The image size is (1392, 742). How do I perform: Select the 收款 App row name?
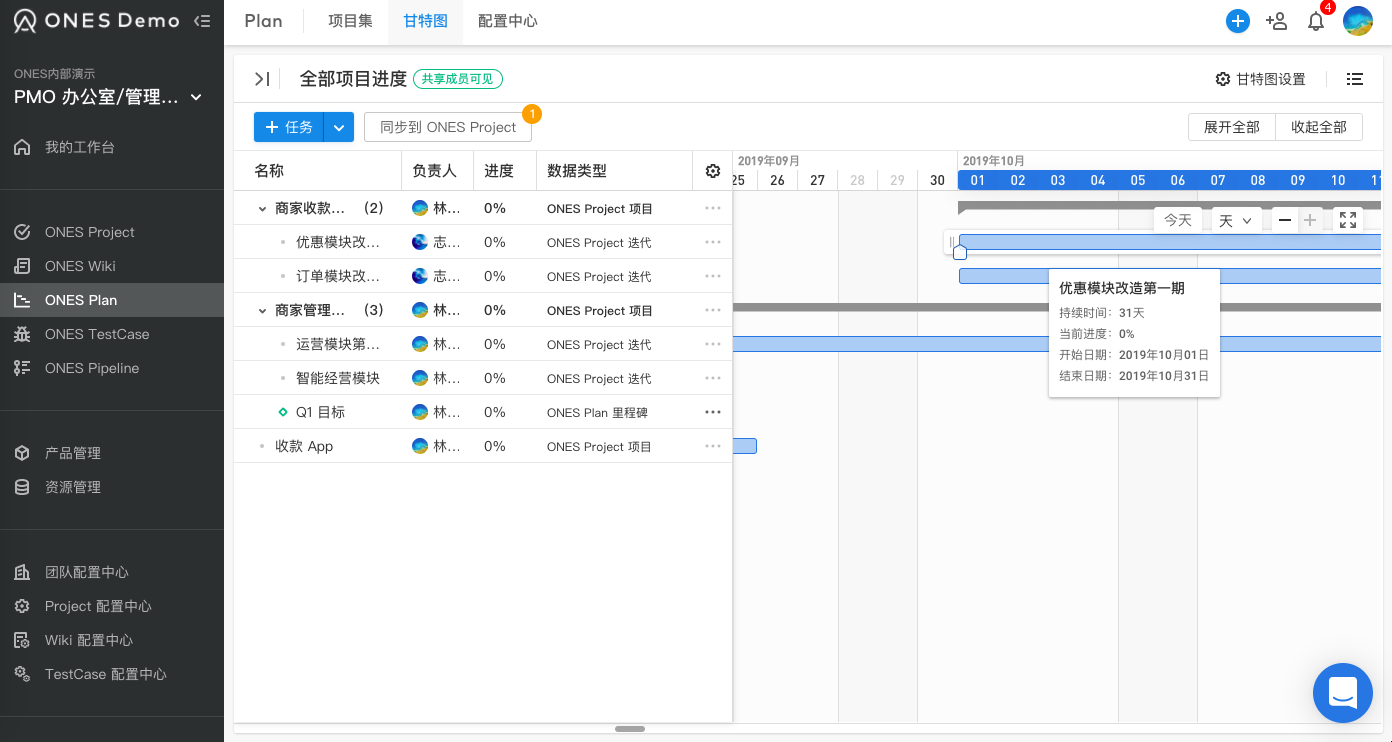point(304,446)
